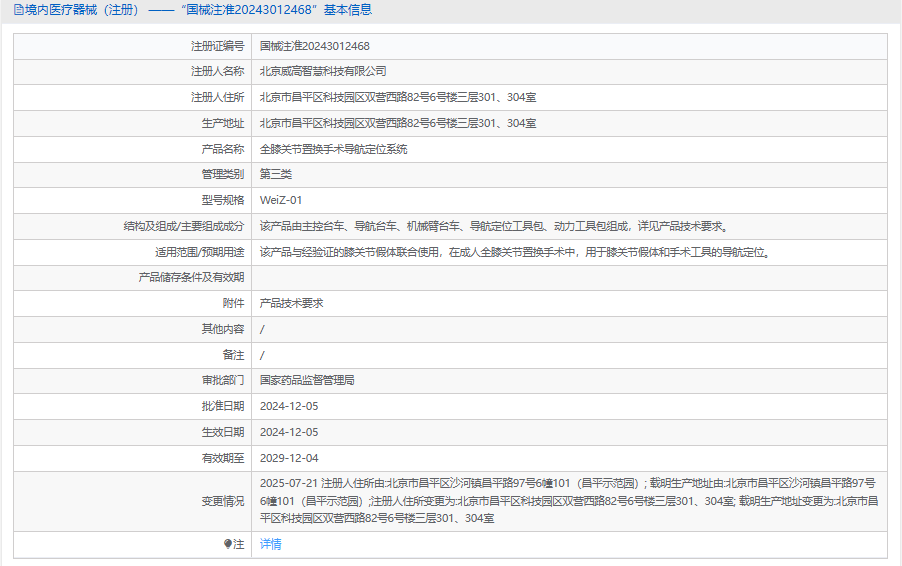Click the date in the 批准日期 row

288,406
